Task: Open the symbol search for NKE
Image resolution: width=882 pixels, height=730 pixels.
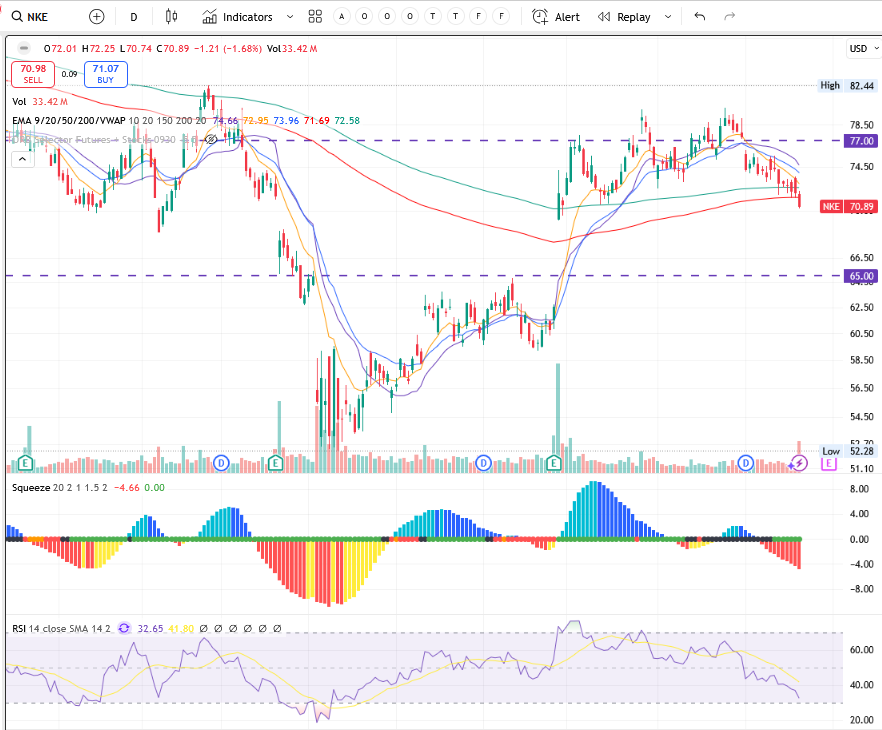Action: (x=30, y=16)
